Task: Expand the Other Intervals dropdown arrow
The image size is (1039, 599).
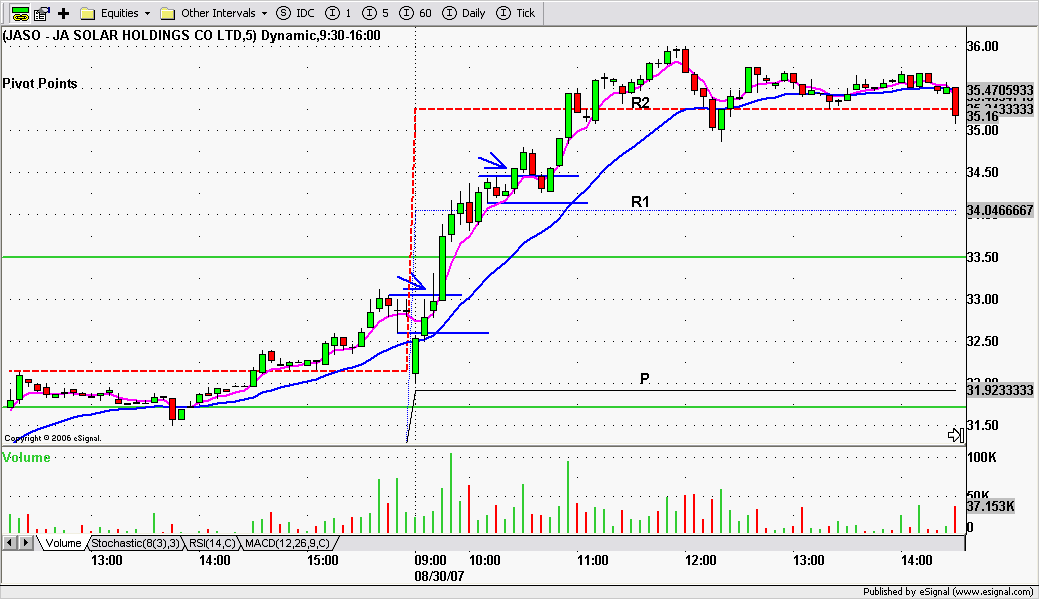Action: [x=264, y=13]
